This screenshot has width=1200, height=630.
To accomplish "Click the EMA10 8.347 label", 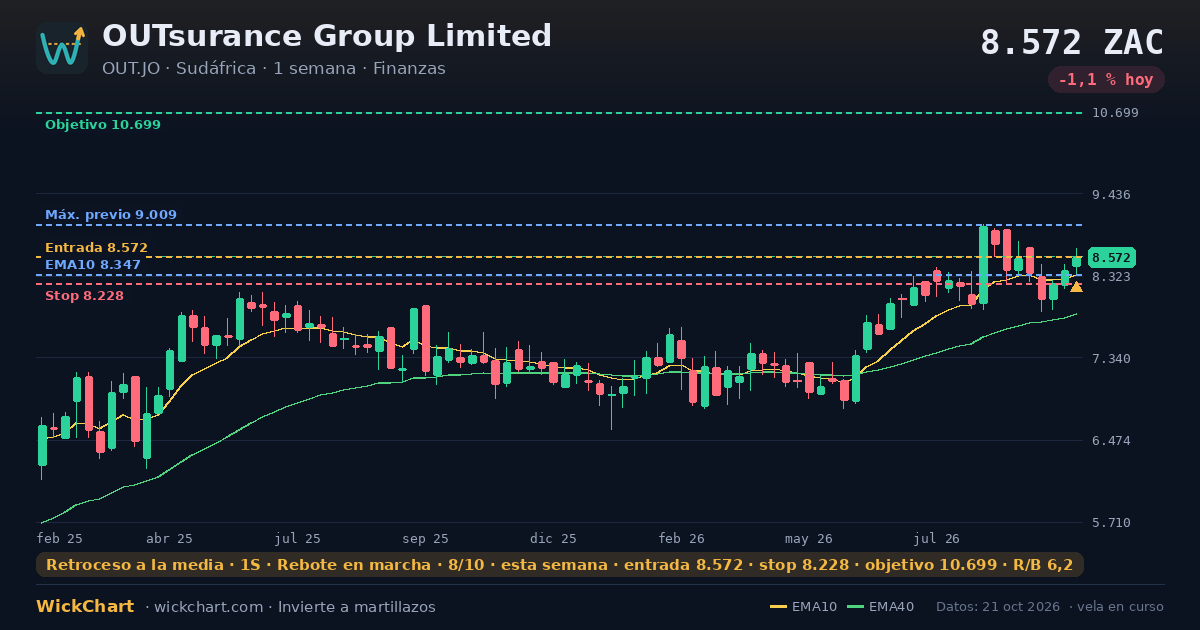I will pos(92,264).
